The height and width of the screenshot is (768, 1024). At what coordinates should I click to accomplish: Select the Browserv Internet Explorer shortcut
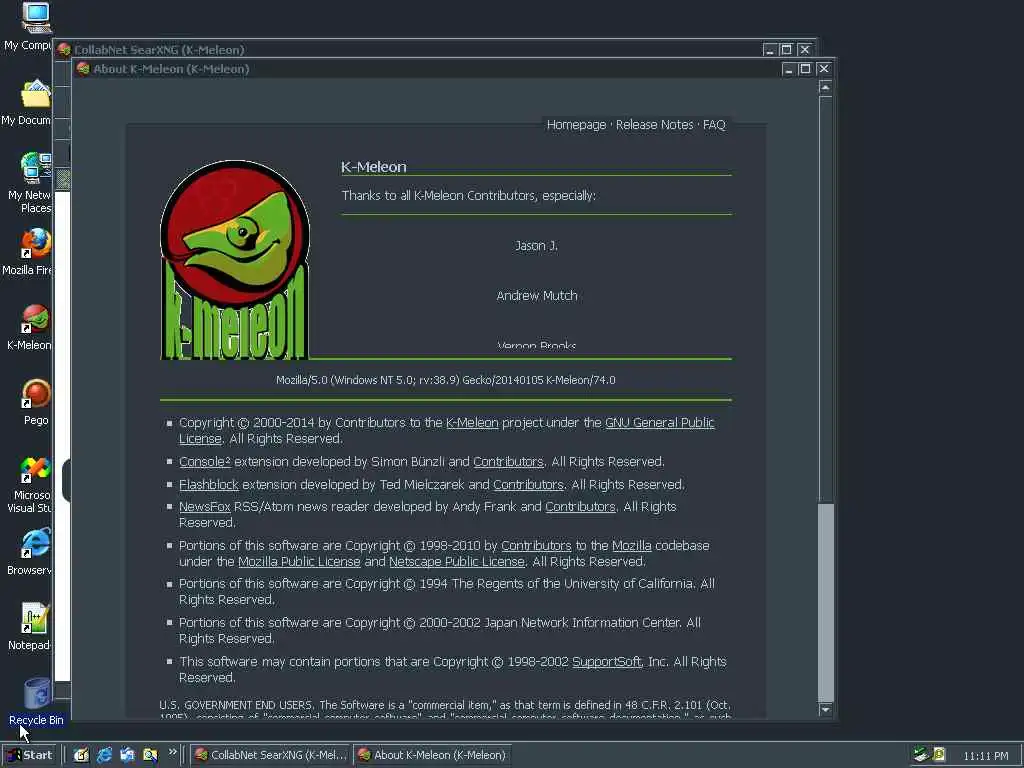tap(35, 543)
